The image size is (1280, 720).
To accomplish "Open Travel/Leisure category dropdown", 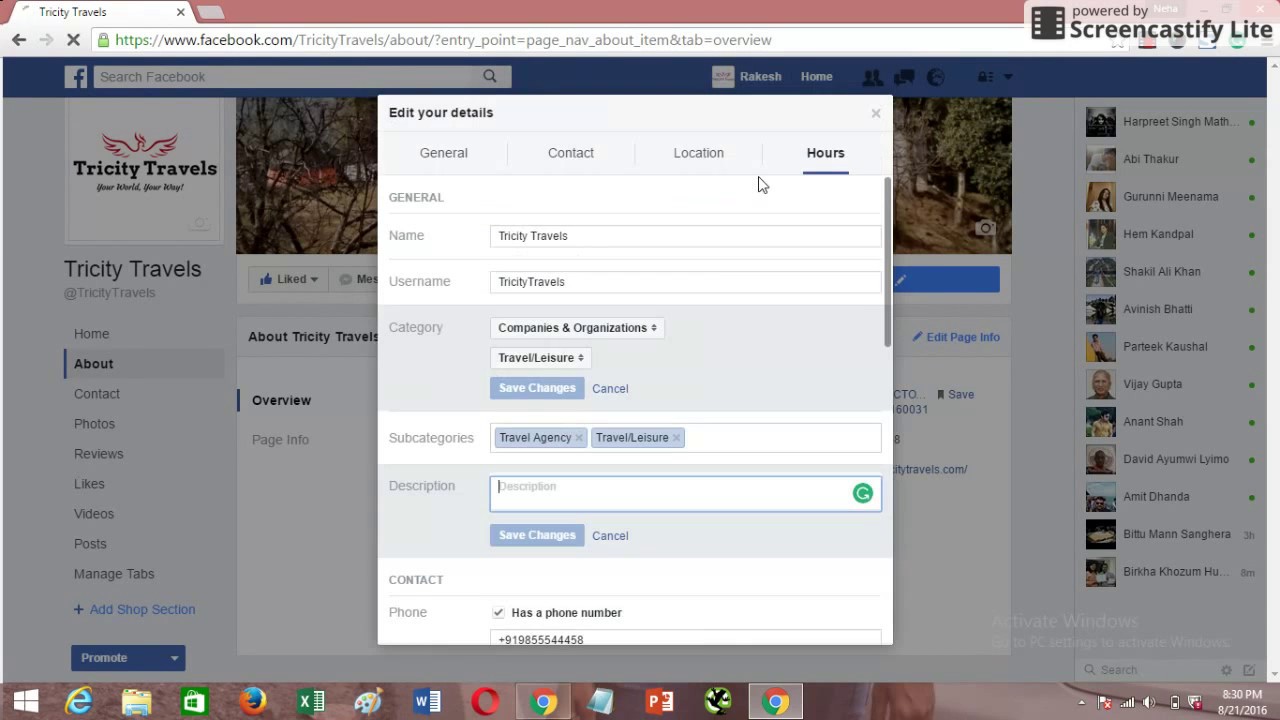I will point(541,358).
